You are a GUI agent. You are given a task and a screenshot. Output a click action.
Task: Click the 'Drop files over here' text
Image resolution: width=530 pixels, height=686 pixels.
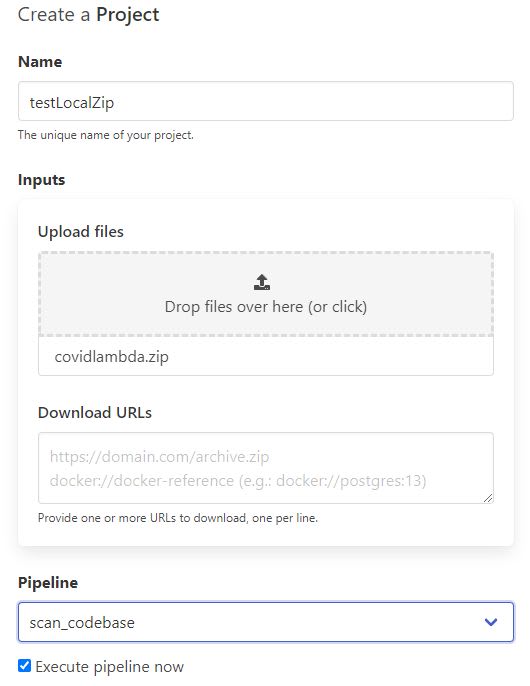pyautogui.click(x=266, y=307)
